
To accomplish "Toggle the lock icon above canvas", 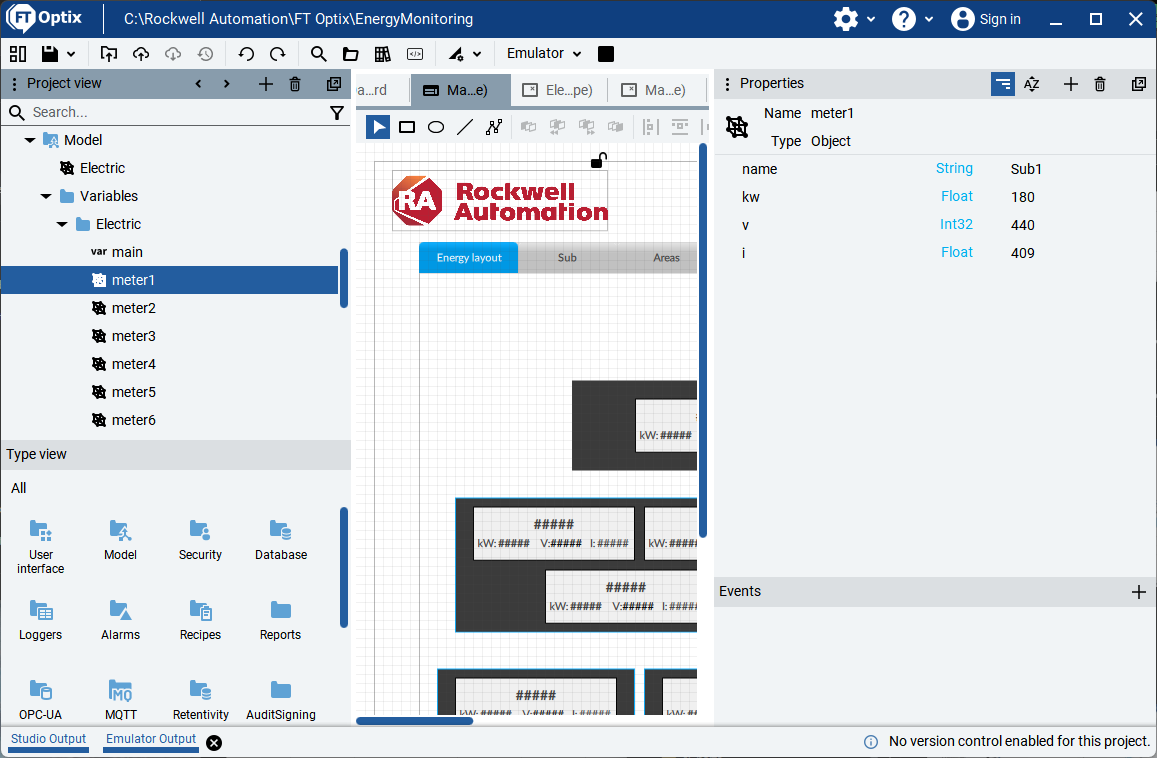I will point(598,160).
